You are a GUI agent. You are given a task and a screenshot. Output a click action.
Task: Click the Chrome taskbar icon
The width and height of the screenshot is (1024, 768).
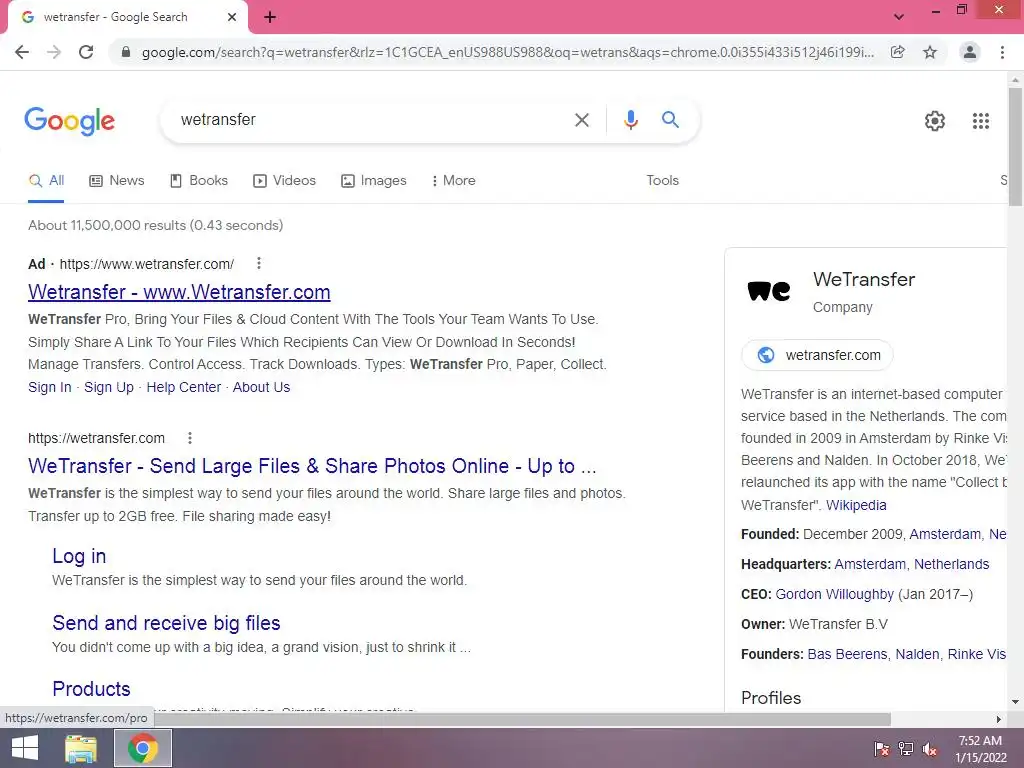pyautogui.click(x=143, y=748)
